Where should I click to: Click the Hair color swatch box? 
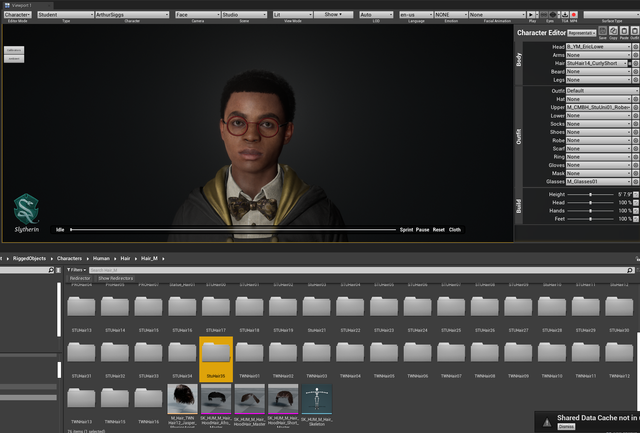point(629,64)
